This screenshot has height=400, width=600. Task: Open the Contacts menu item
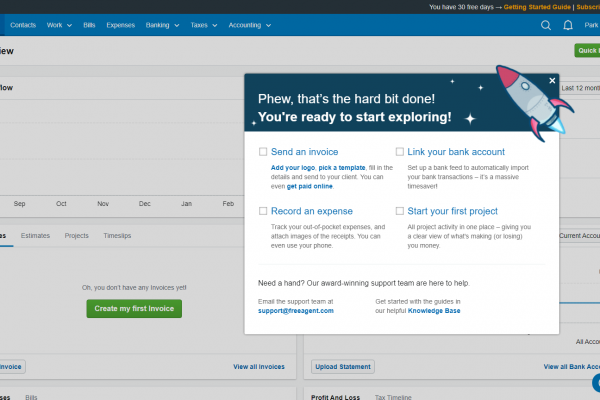(23, 25)
